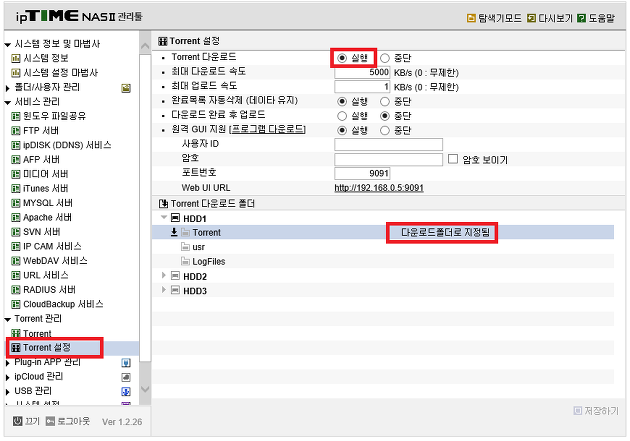Click the HDD1 drive icon

click(x=175, y=218)
